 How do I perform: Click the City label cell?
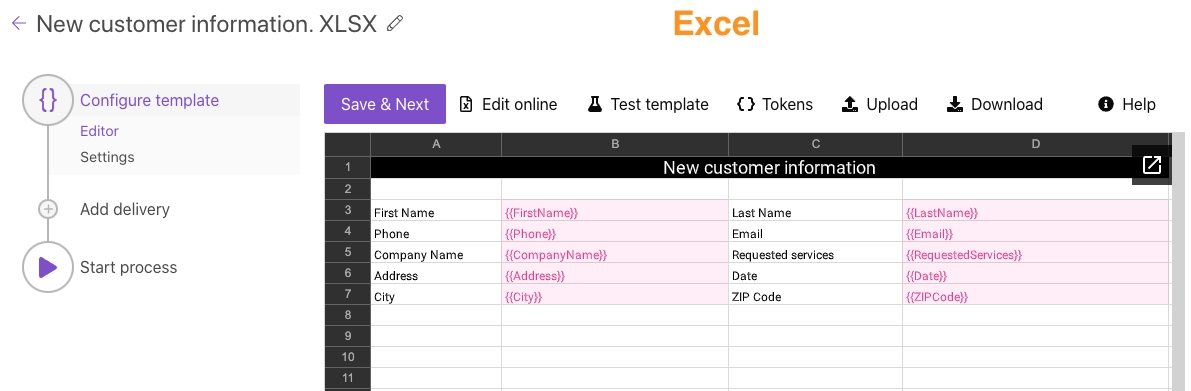[436, 295]
